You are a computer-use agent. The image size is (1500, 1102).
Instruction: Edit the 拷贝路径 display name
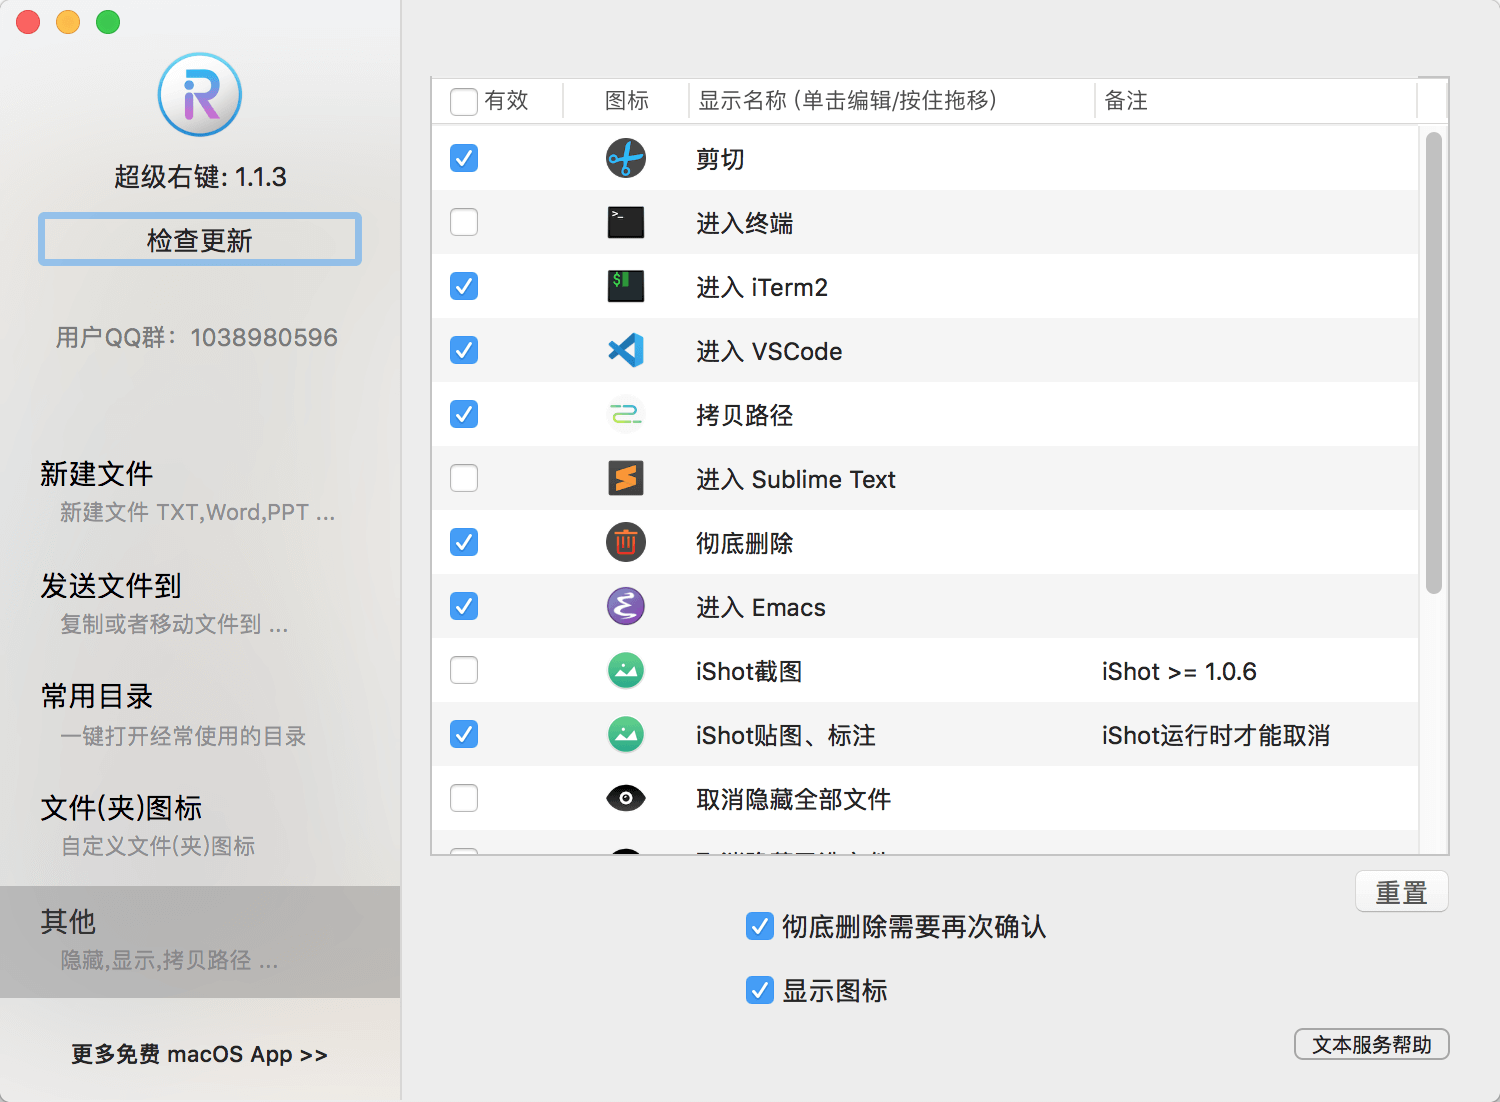click(x=745, y=415)
